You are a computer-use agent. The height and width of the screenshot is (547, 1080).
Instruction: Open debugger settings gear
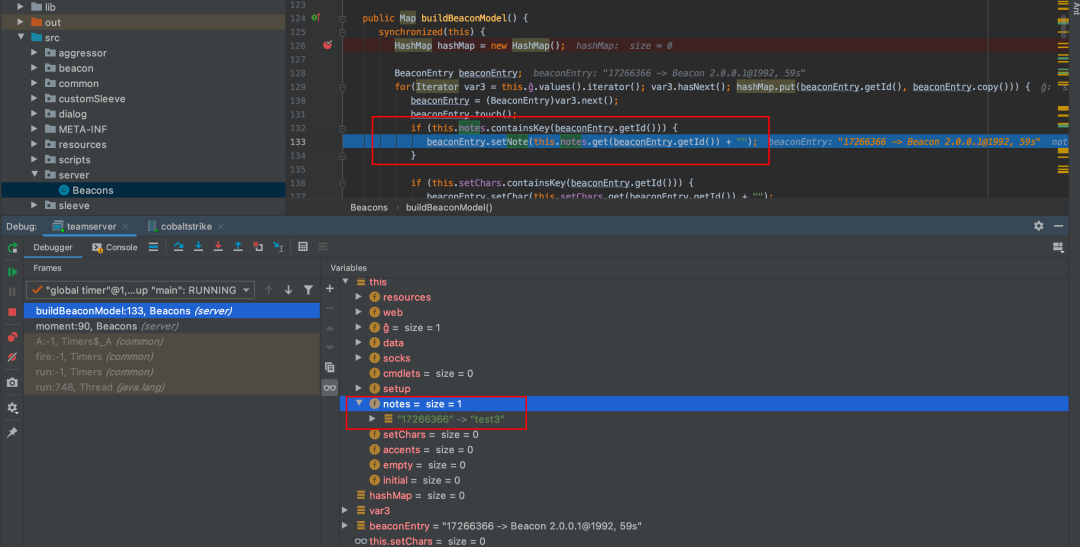[x=12, y=408]
